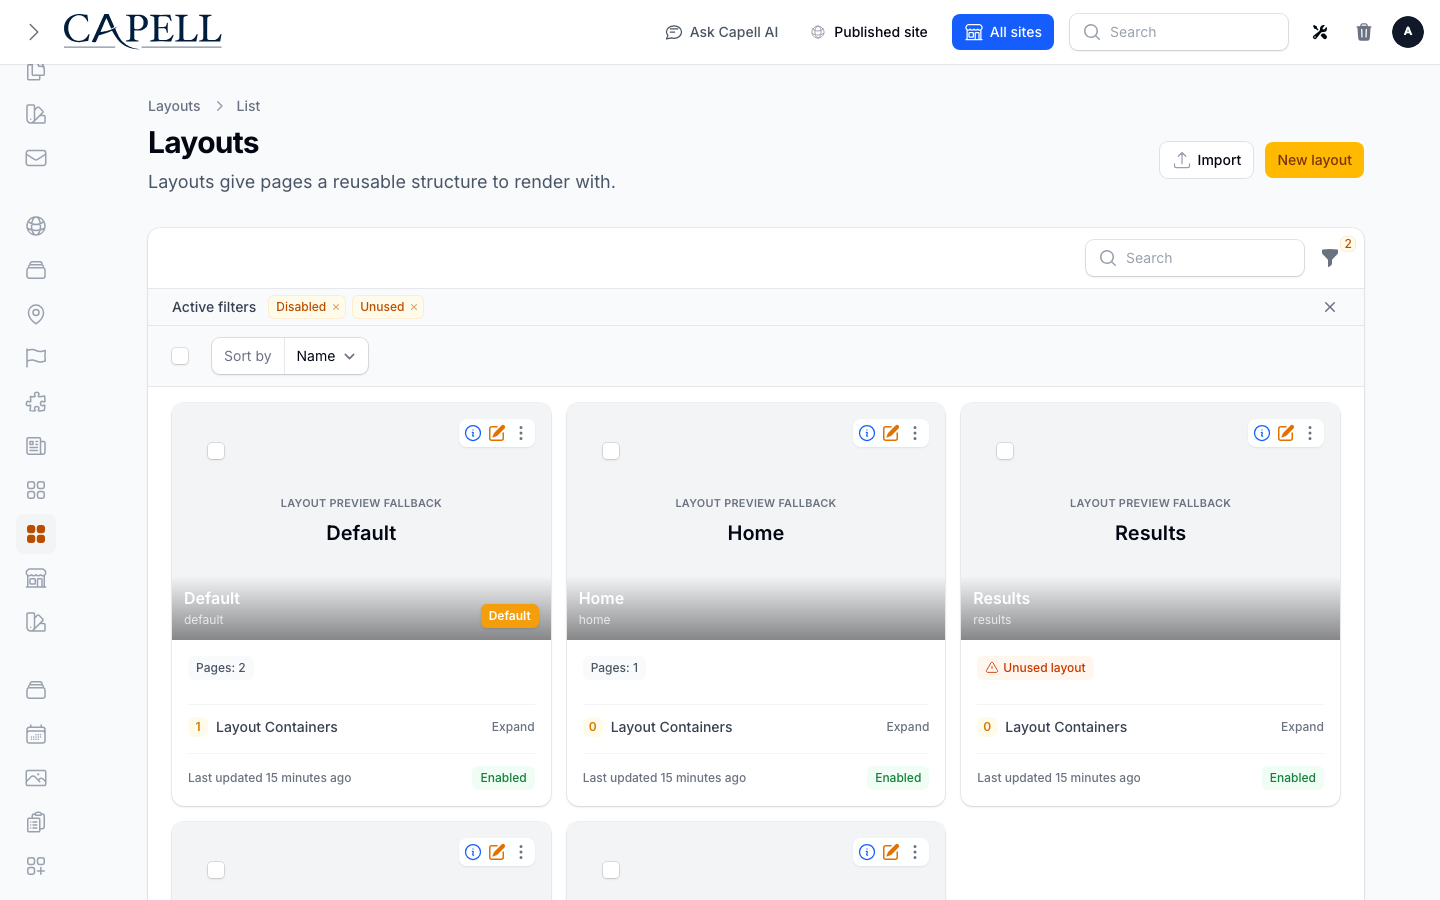Open the flag icon in sidebar

[x=36, y=358]
